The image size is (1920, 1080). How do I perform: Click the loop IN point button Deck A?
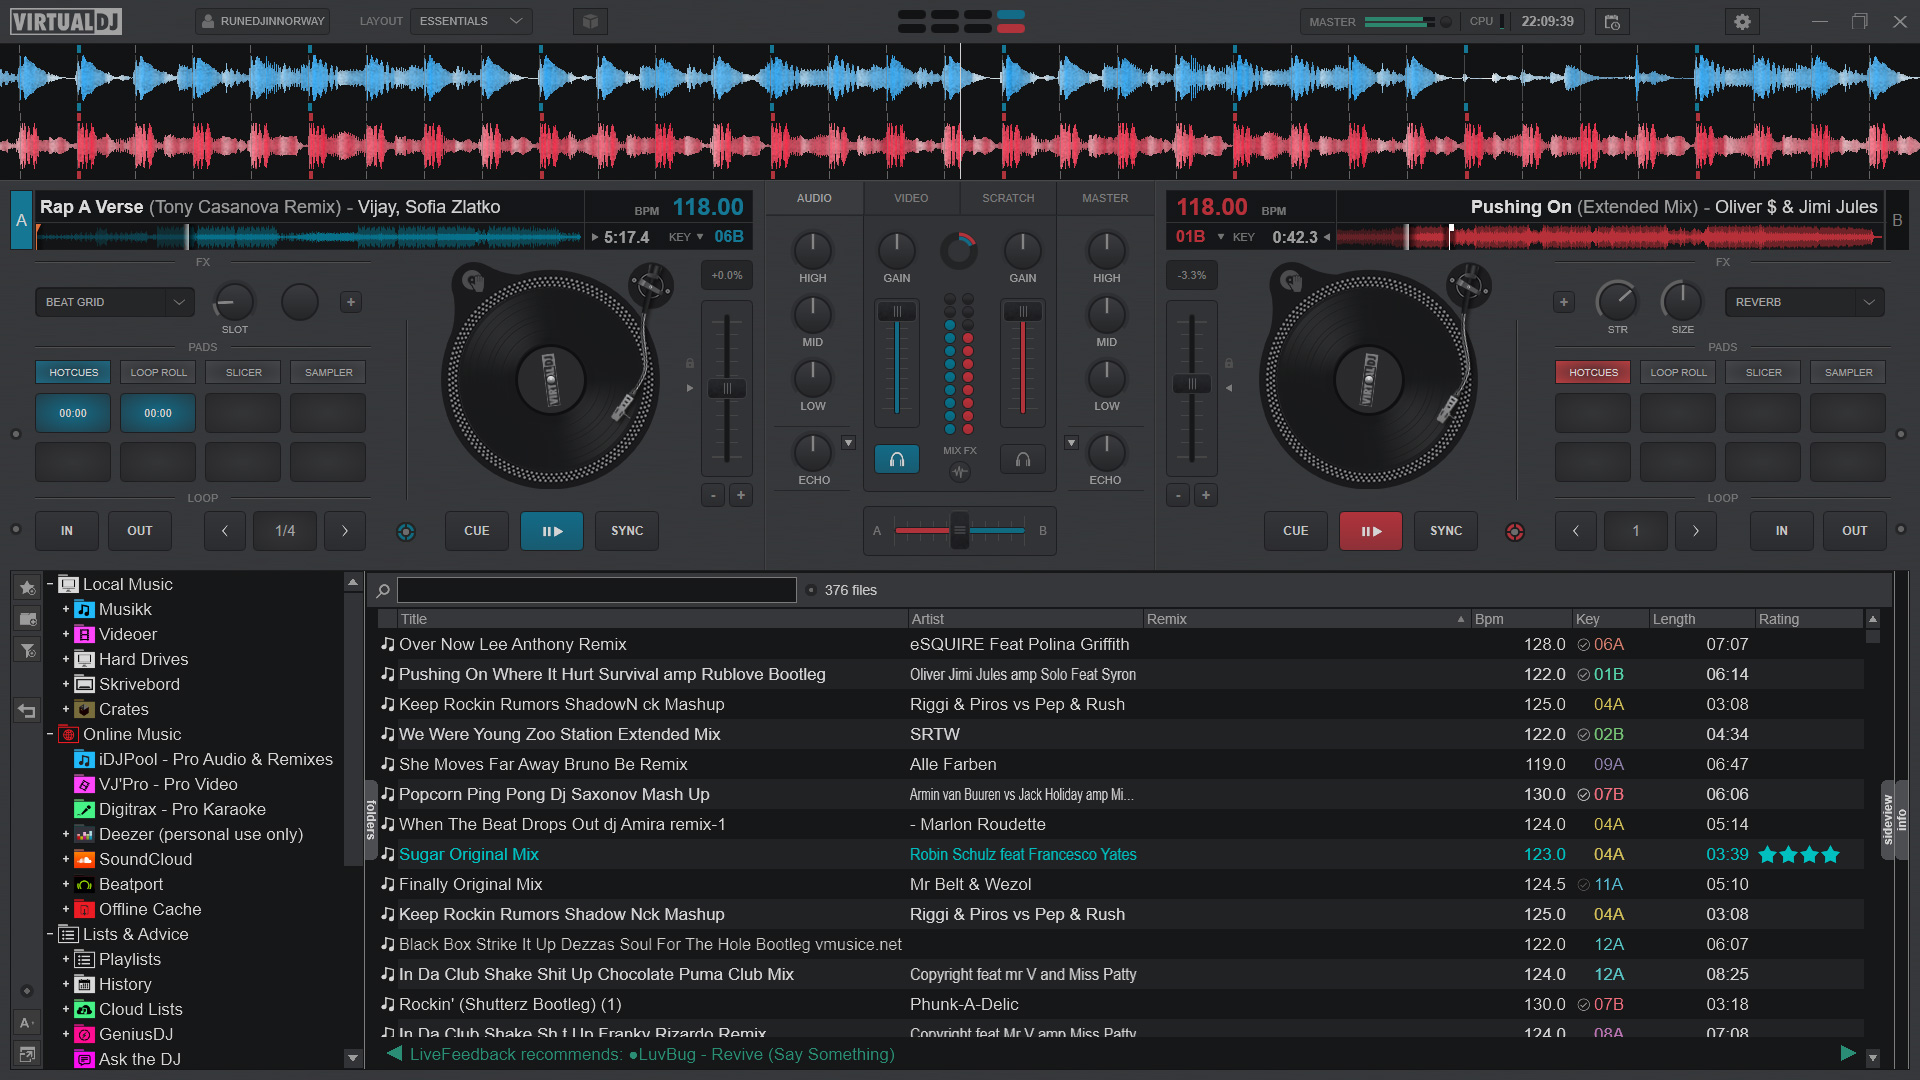[x=66, y=530]
